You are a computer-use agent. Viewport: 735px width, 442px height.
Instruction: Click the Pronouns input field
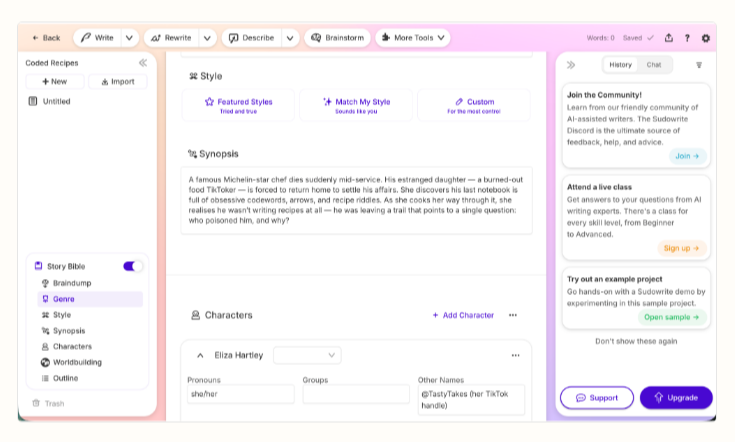tap(240, 394)
